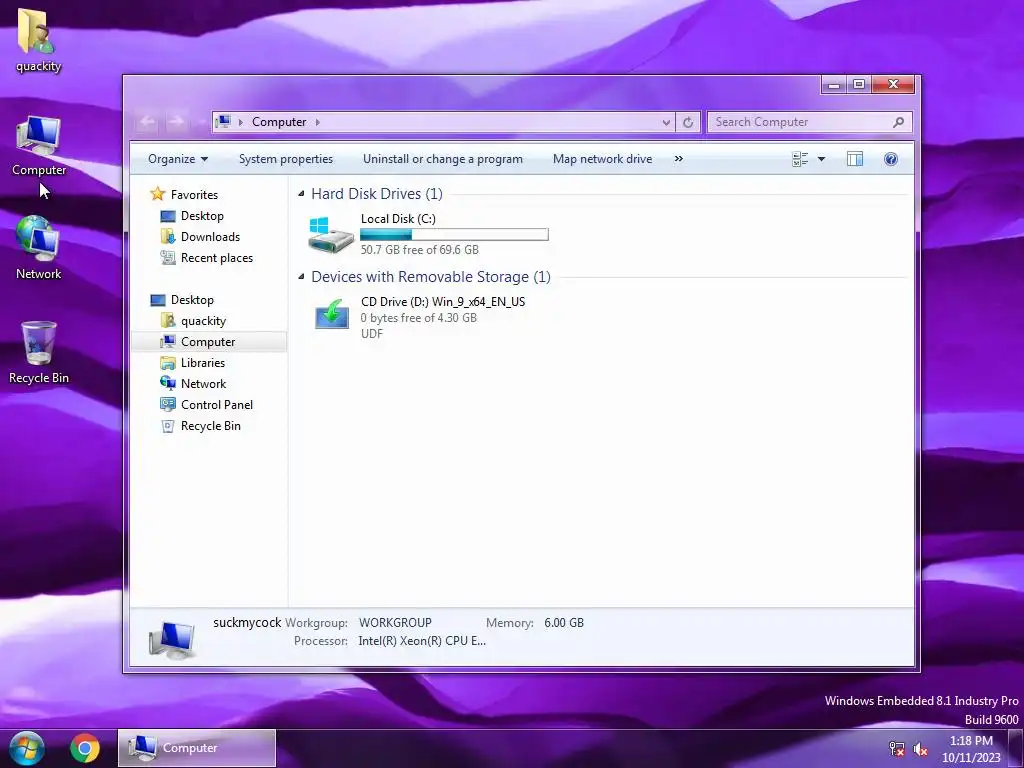
Task: Open the view options dropdown arrow
Action: (822, 159)
